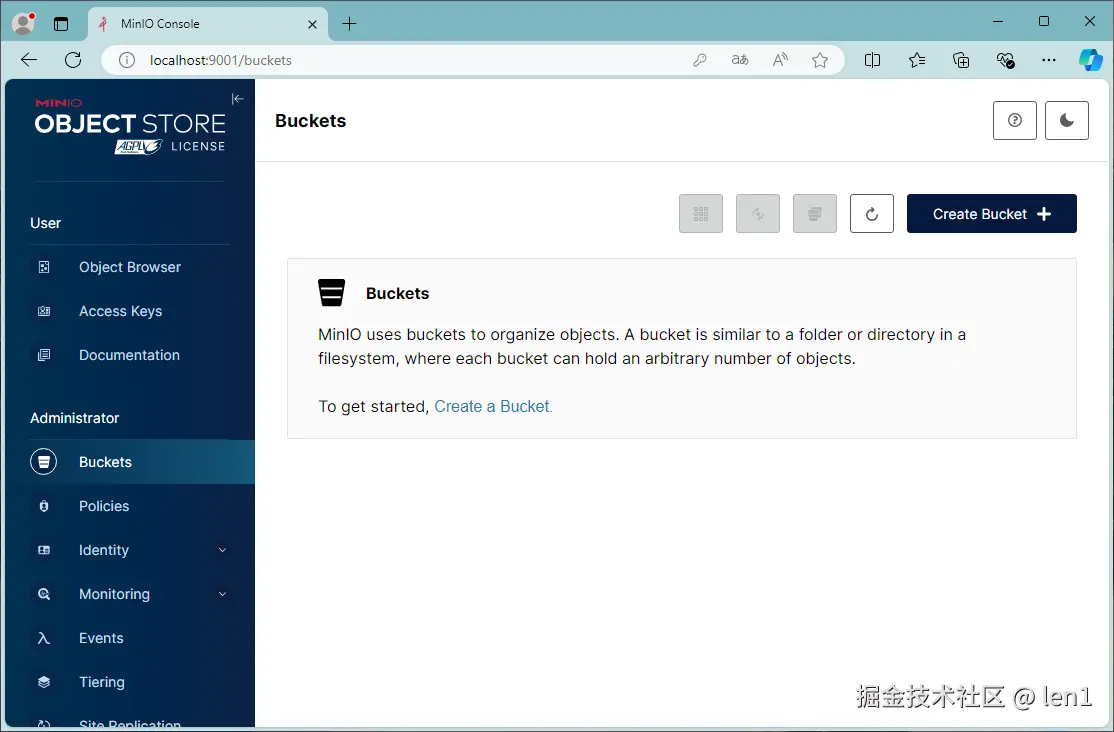
Task: Click the Identity icon
Action: click(44, 550)
